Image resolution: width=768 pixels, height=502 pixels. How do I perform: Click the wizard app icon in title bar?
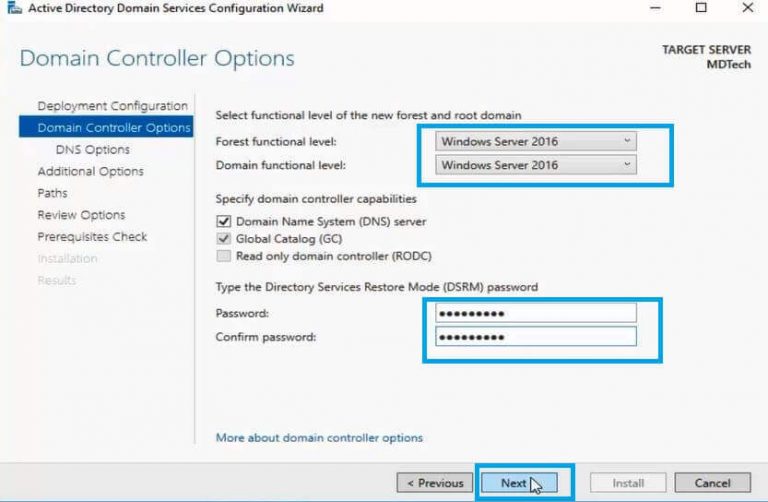[x=13, y=8]
